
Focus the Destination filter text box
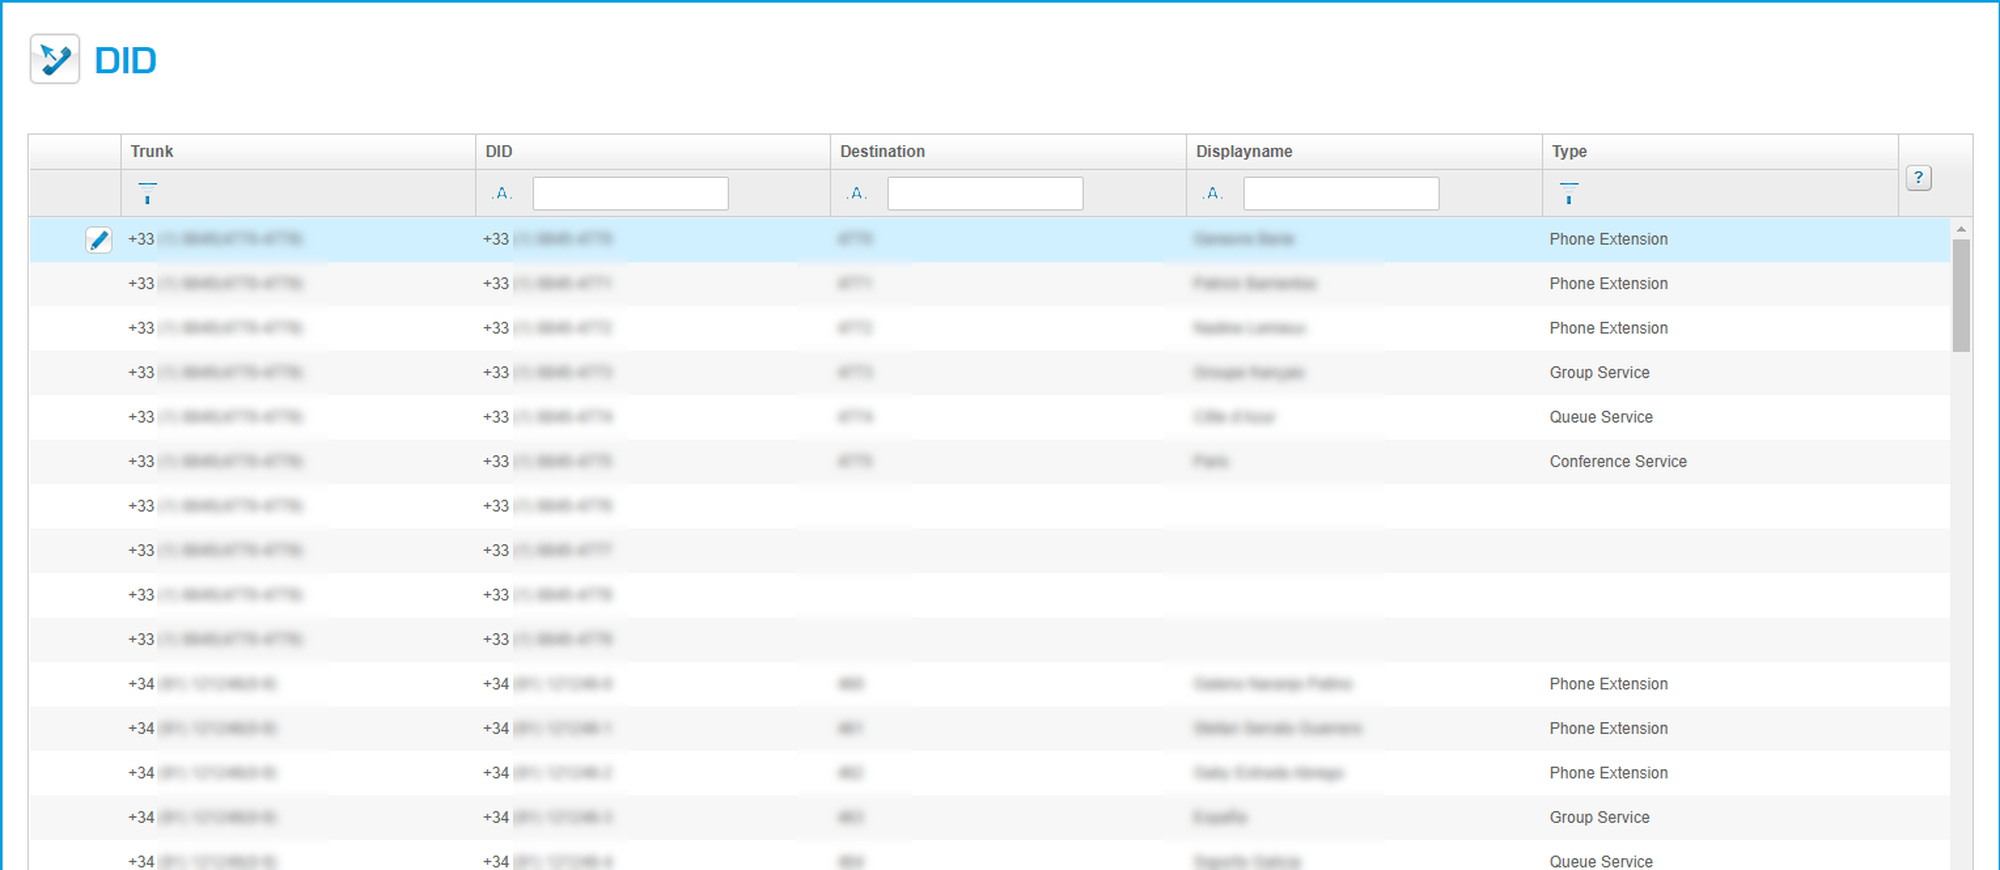click(x=985, y=194)
